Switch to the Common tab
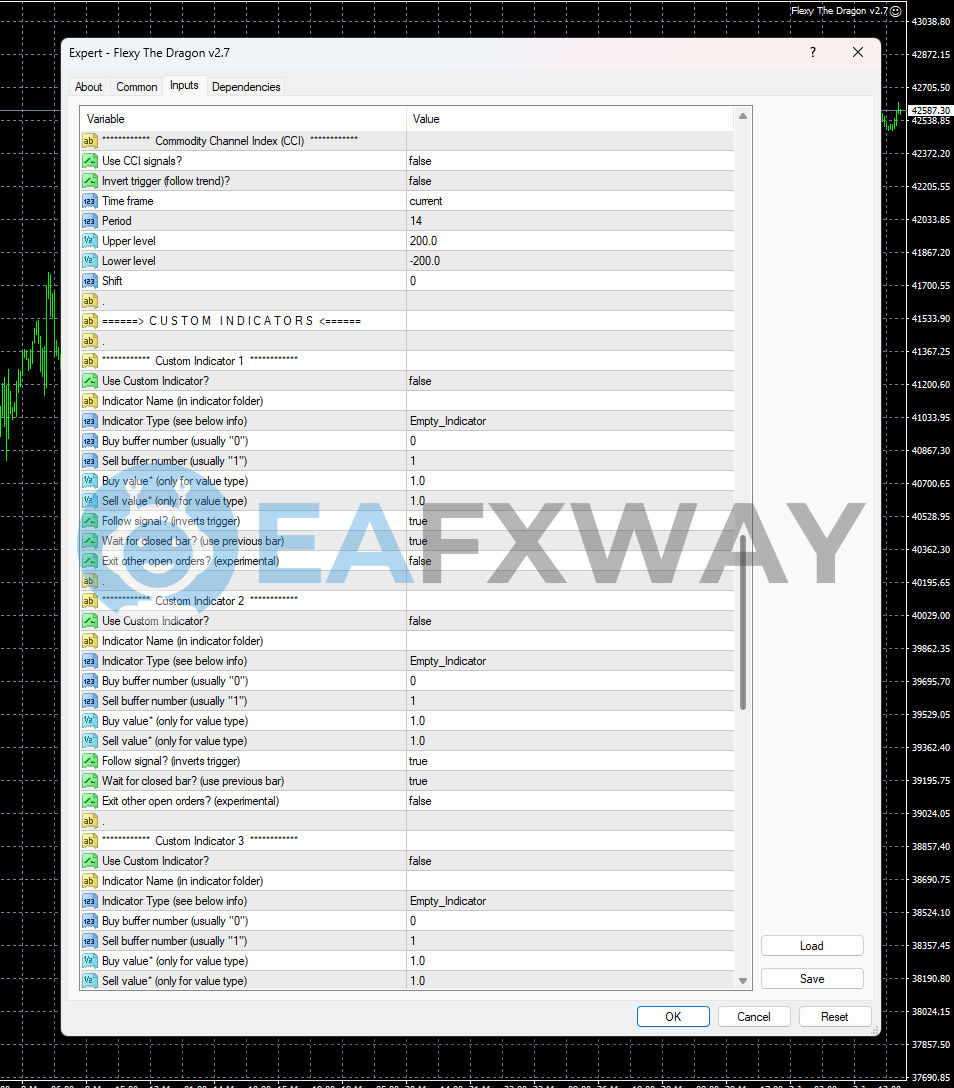The height and width of the screenshot is (1088, 954). click(x=137, y=87)
